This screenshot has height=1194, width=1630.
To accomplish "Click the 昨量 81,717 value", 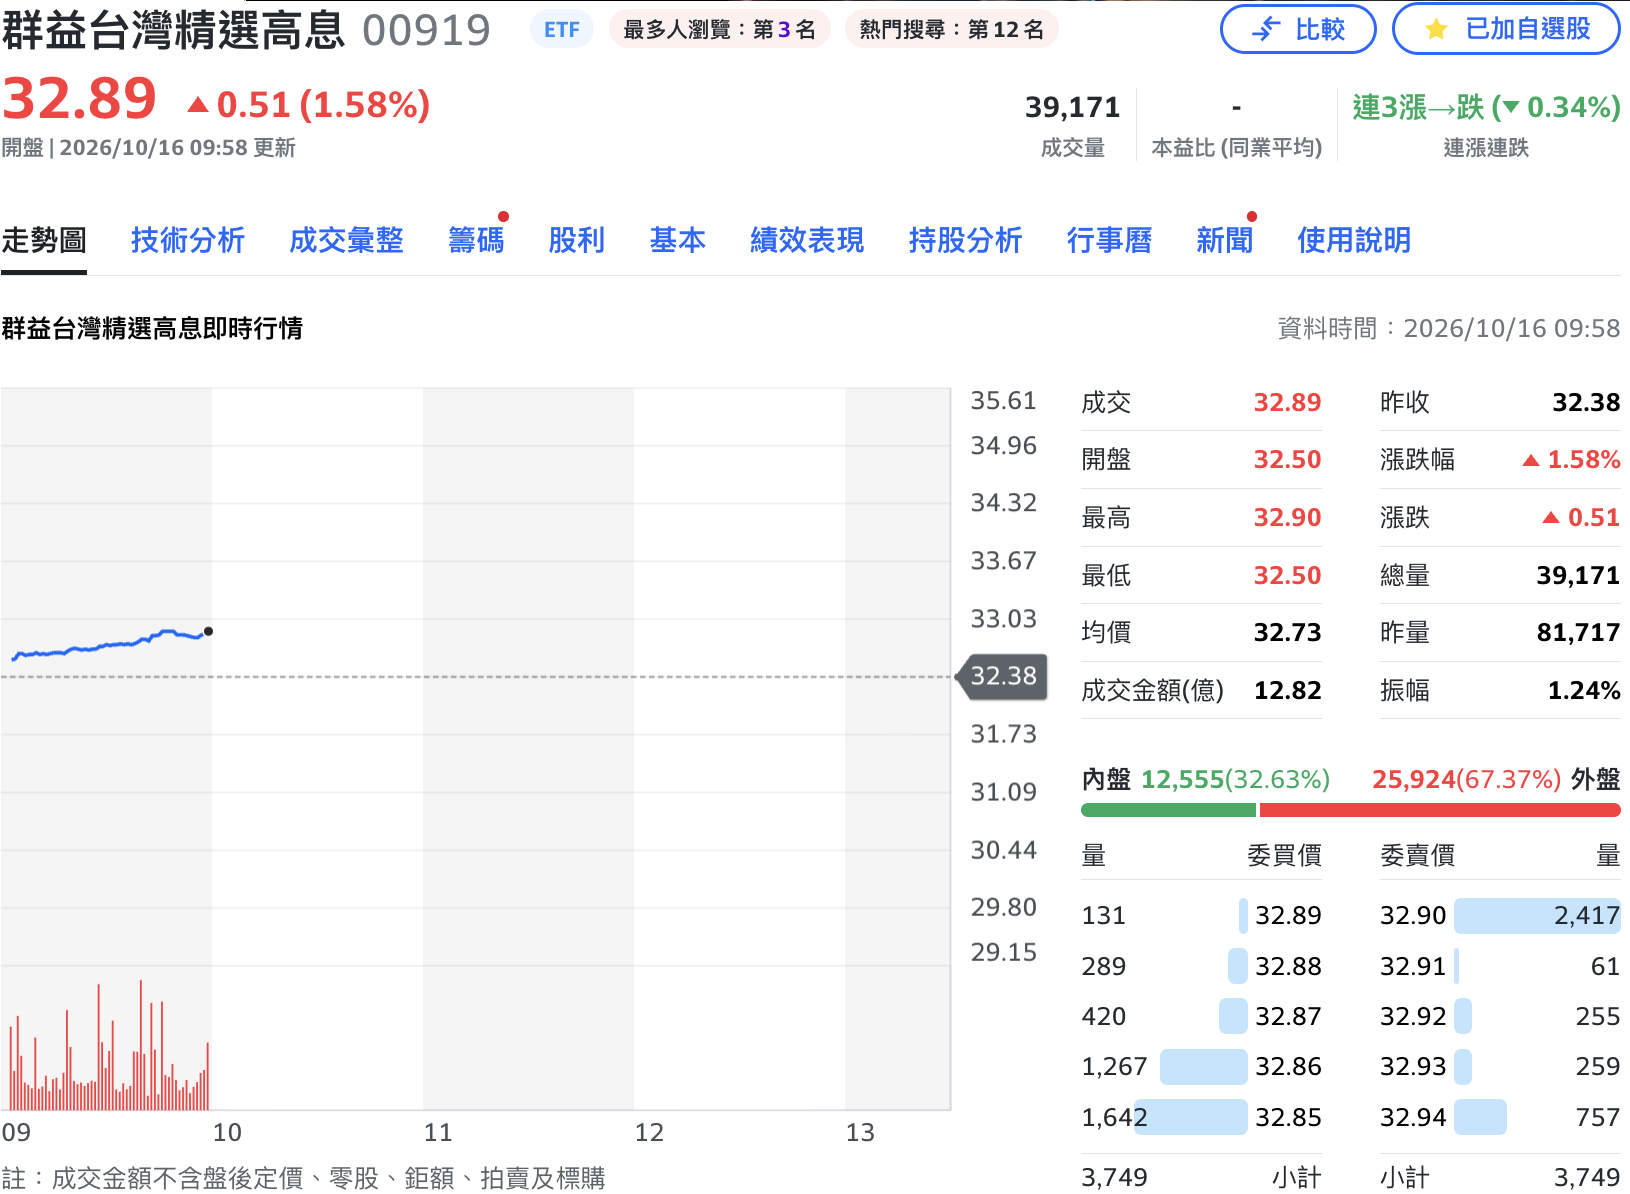I will tap(1578, 632).
